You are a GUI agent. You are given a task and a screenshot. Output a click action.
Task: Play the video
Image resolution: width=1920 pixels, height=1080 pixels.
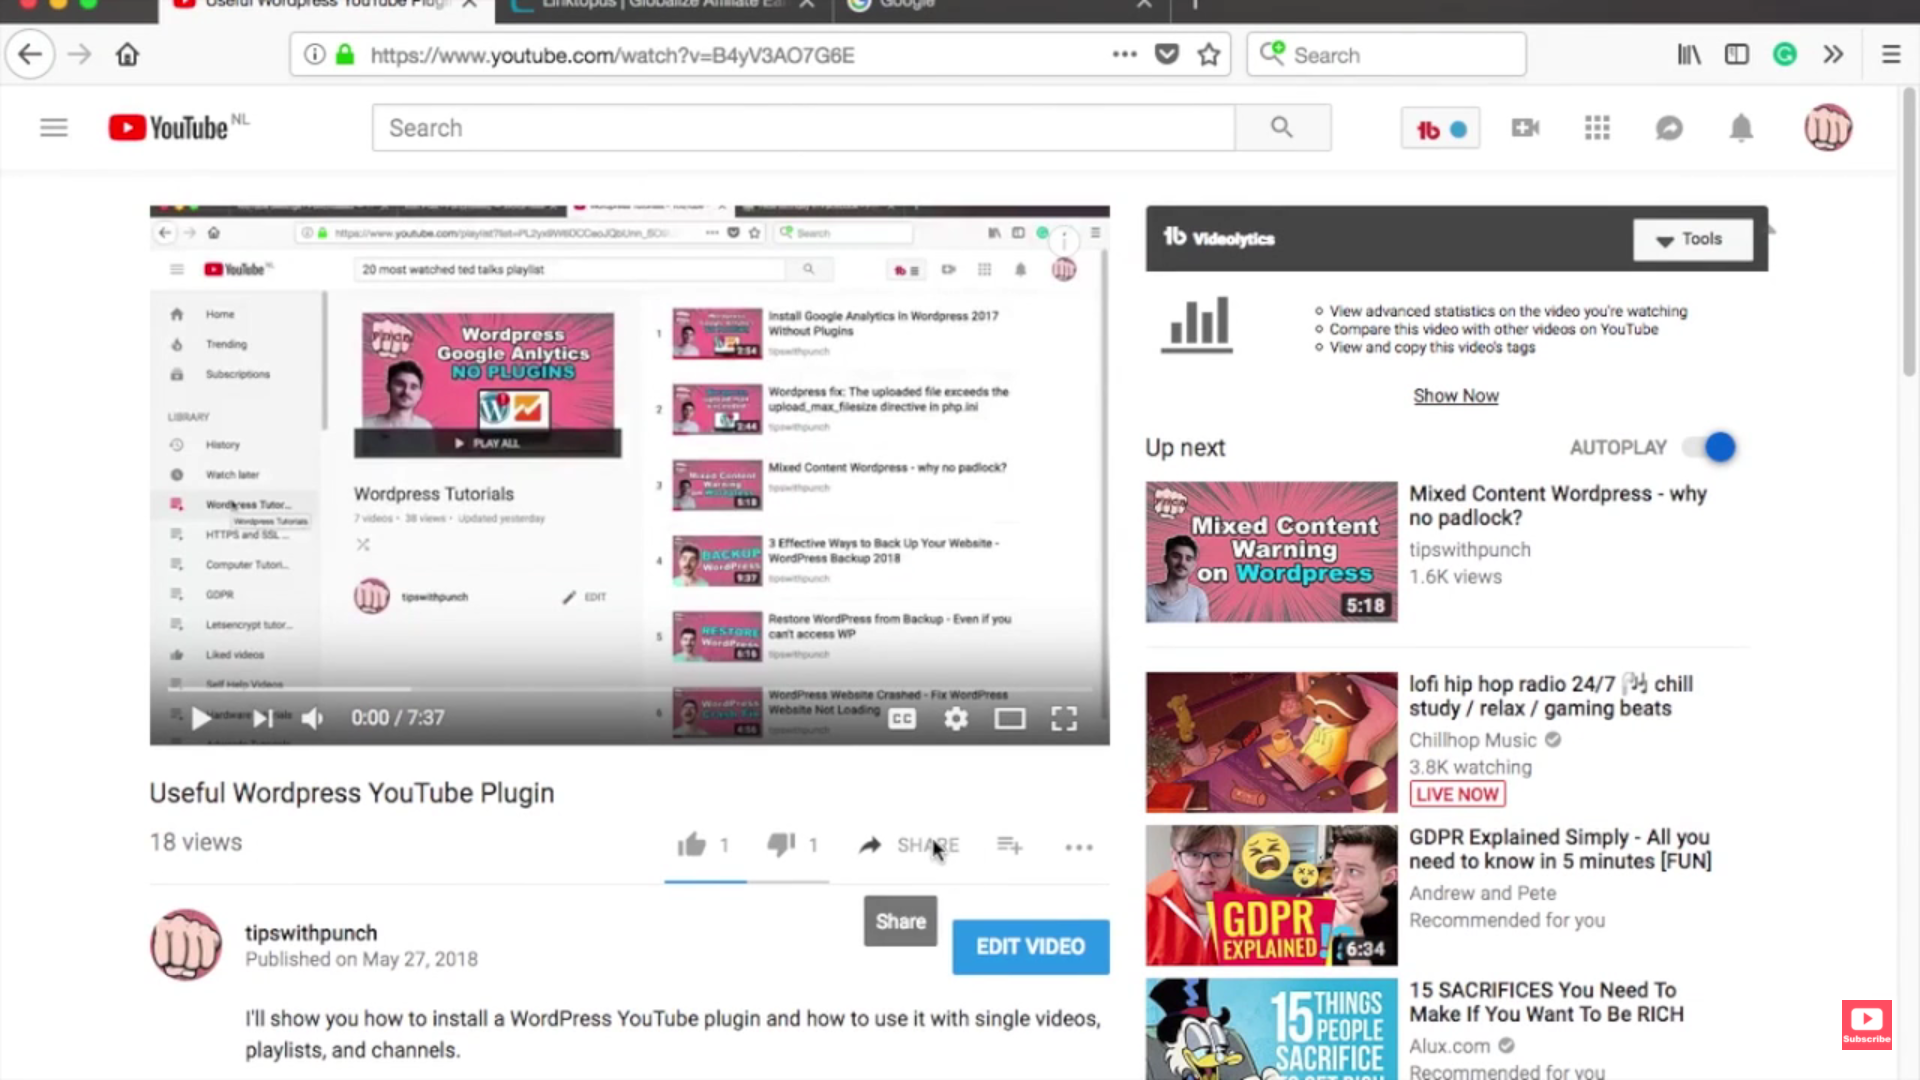pos(200,718)
